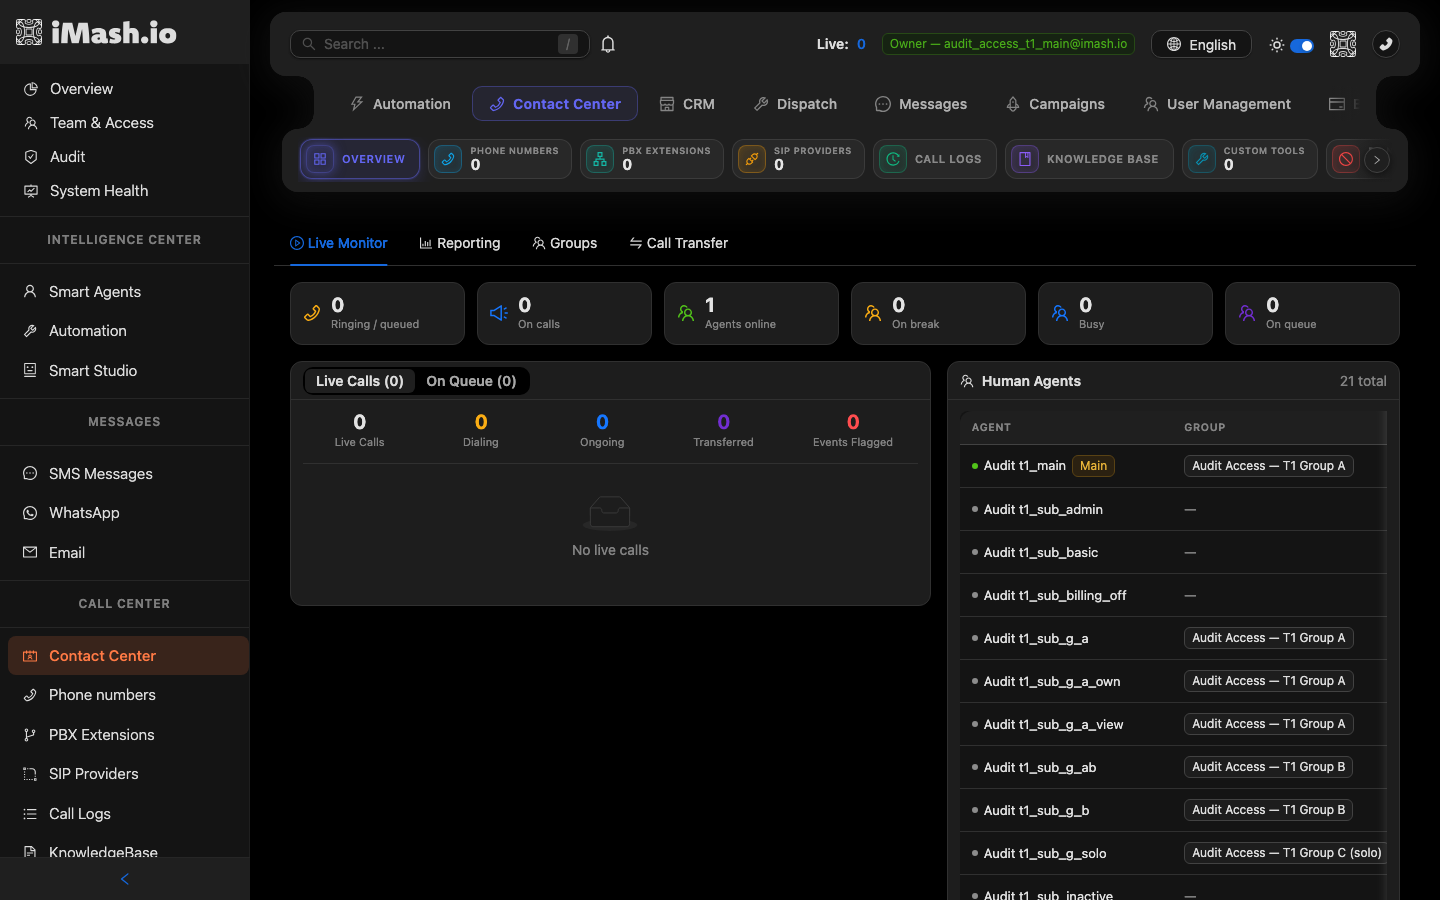Click the Knowledge Base book icon

tap(1025, 159)
